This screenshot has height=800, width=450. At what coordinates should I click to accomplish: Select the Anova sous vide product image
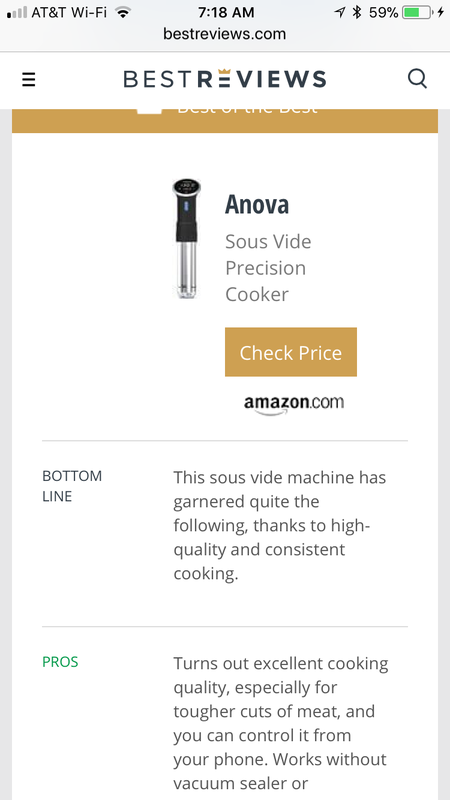point(186,238)
